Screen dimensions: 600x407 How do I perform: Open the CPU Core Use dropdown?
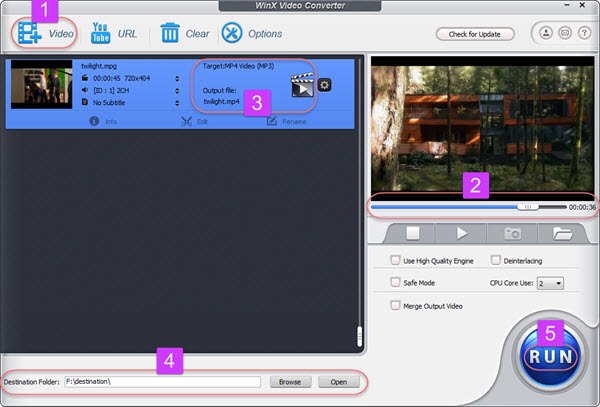550,283
